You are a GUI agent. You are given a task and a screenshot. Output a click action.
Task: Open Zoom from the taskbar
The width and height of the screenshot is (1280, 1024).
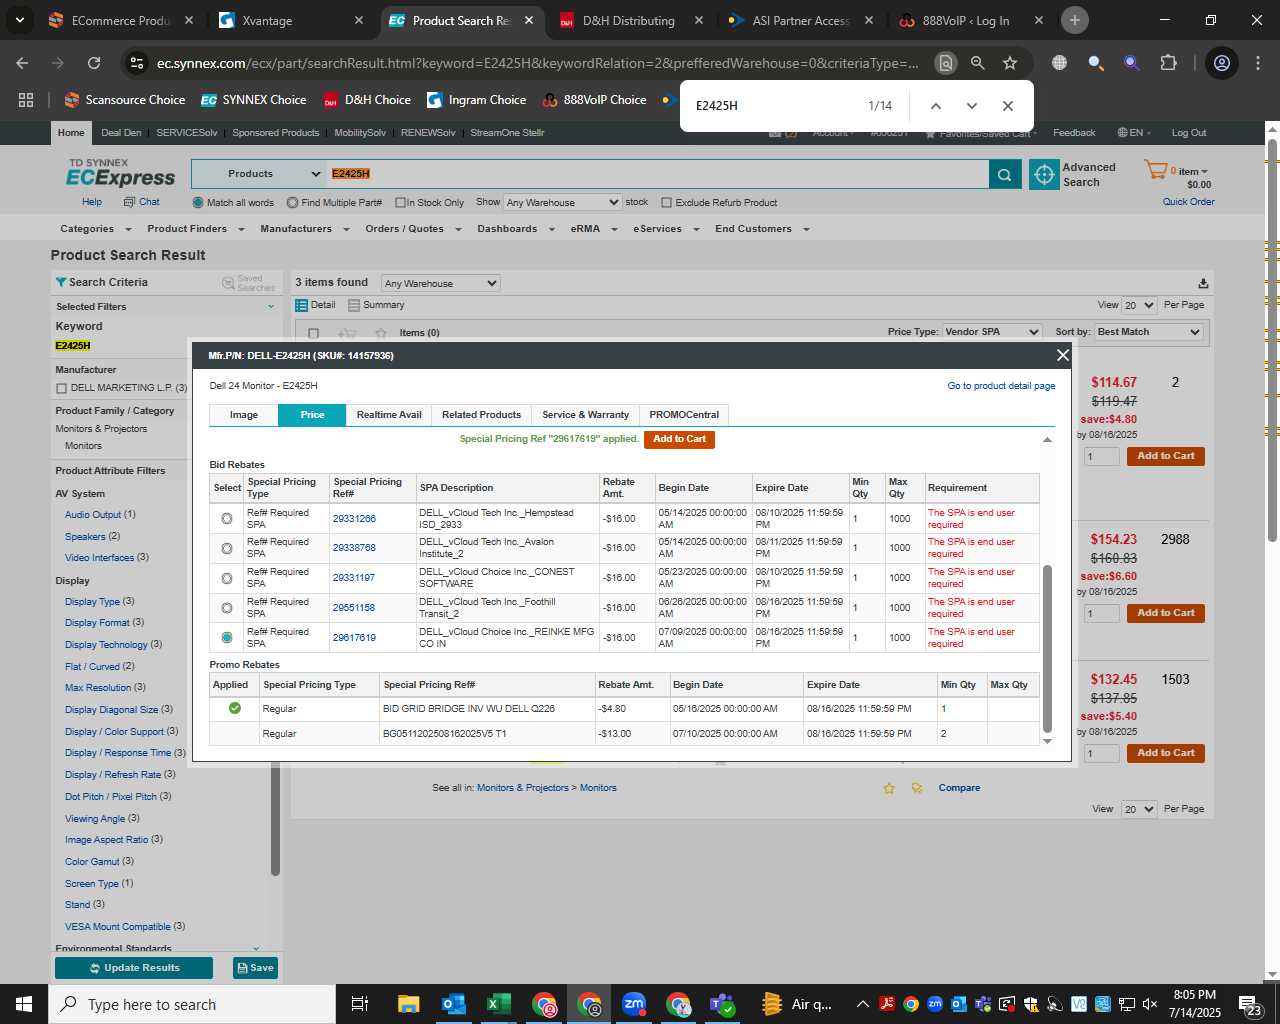(634, 1004)
